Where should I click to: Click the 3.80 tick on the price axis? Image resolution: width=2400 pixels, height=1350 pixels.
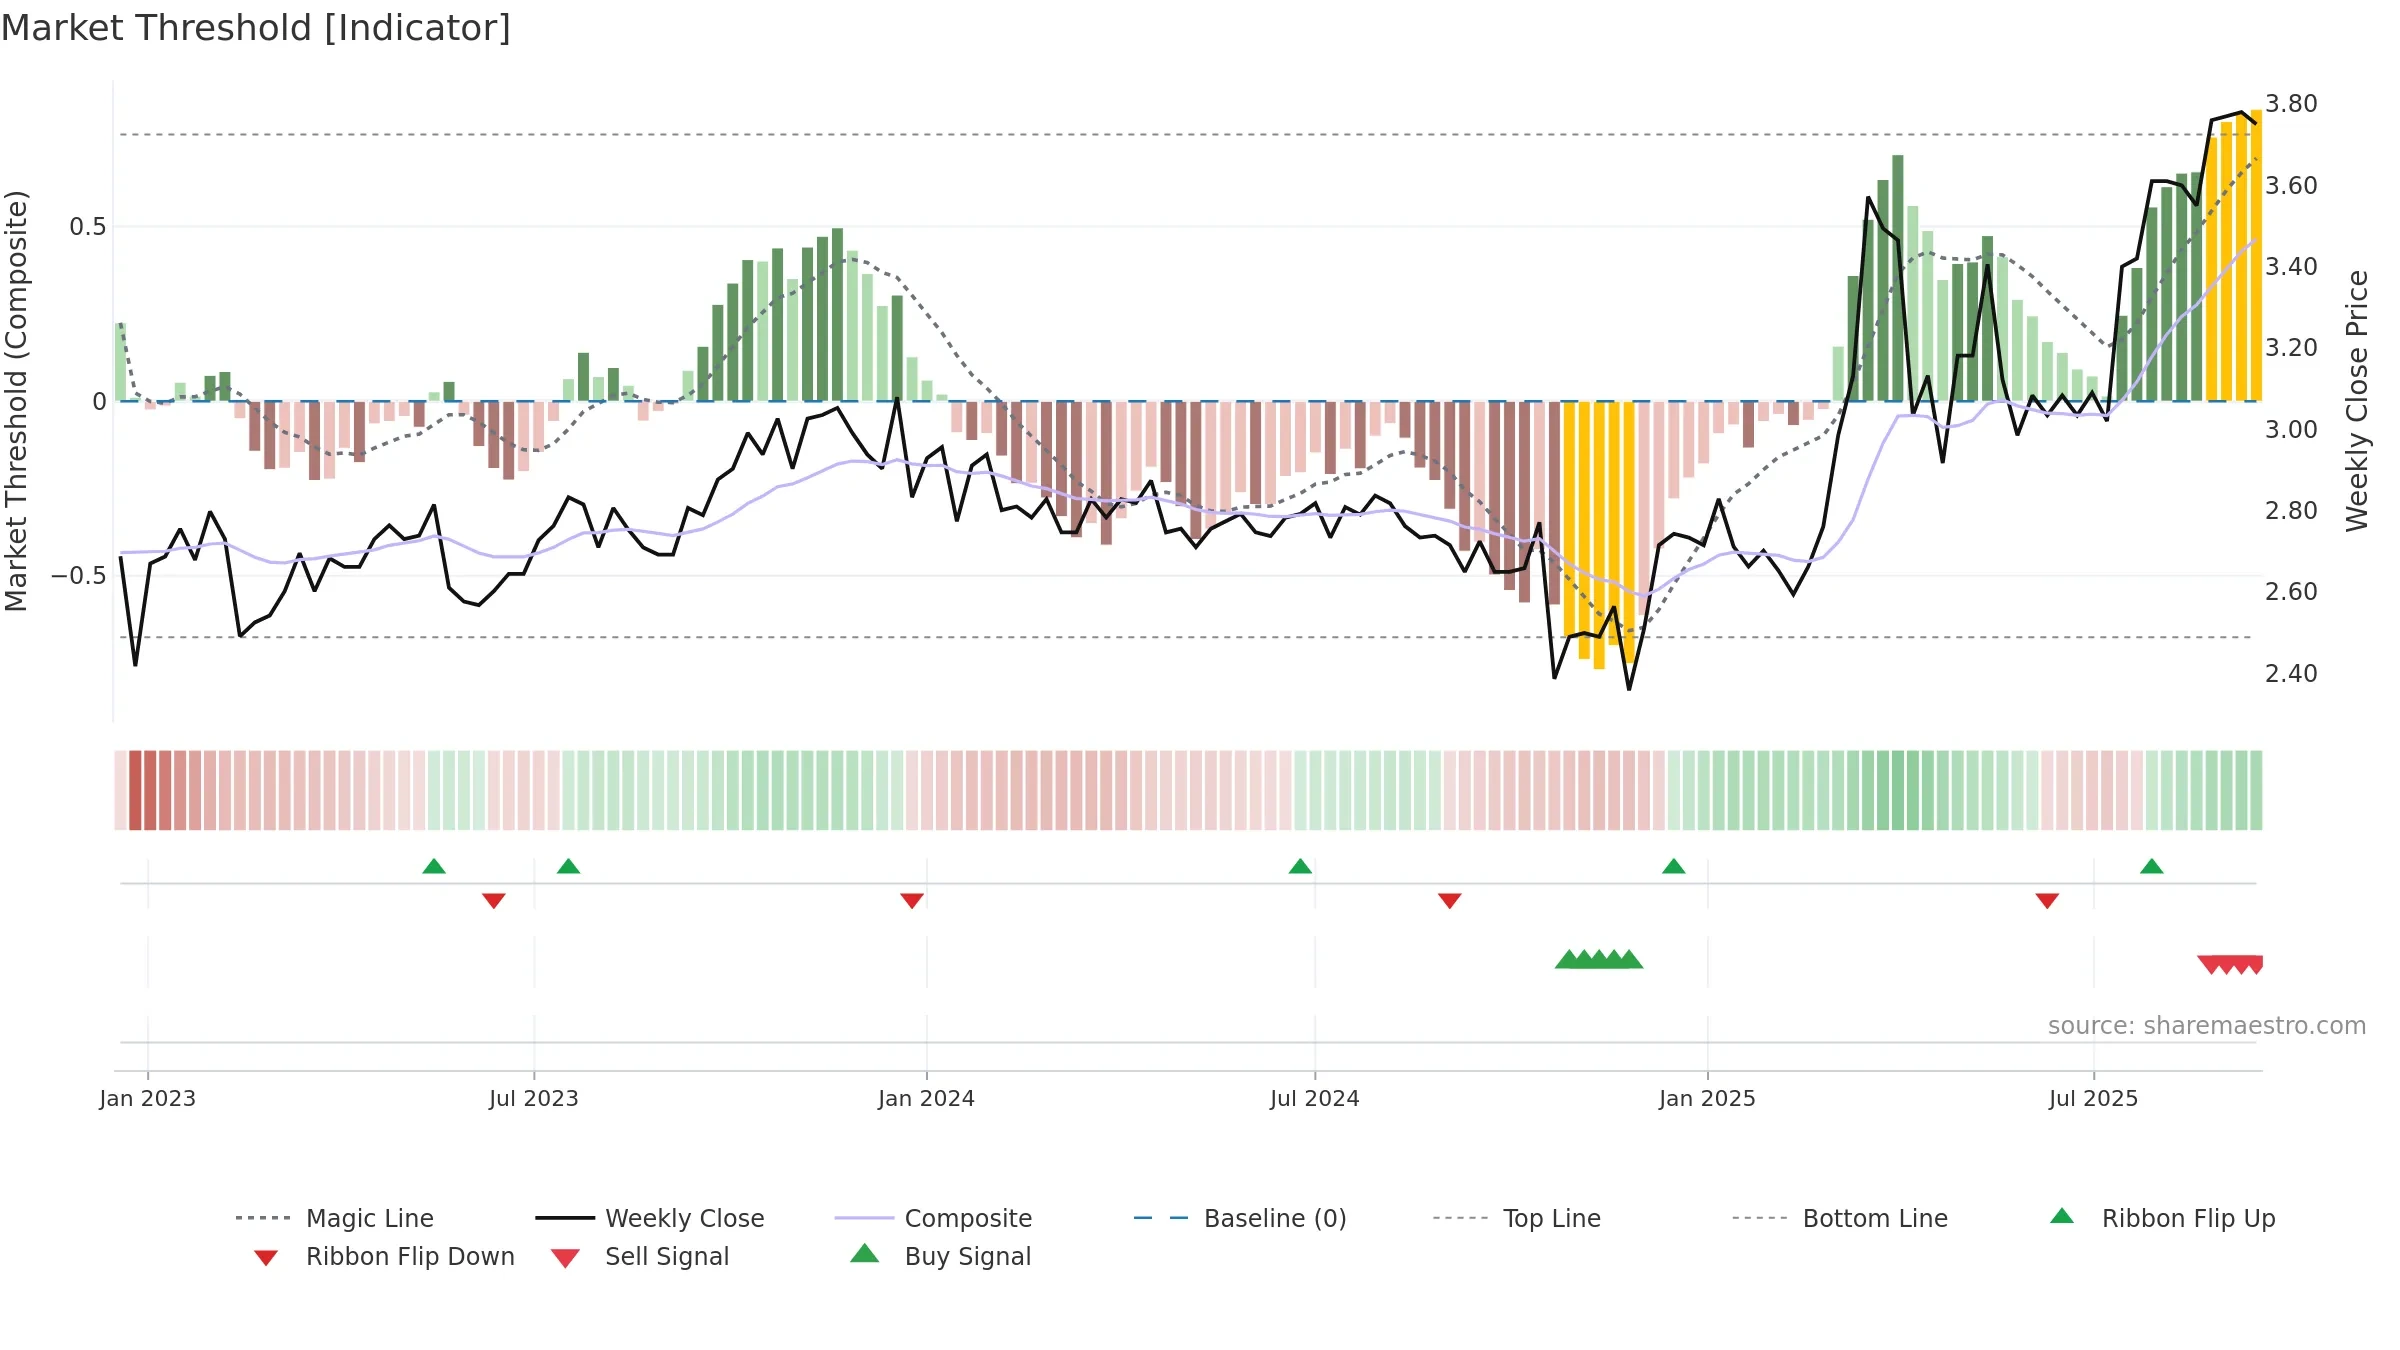(2291, 104)
